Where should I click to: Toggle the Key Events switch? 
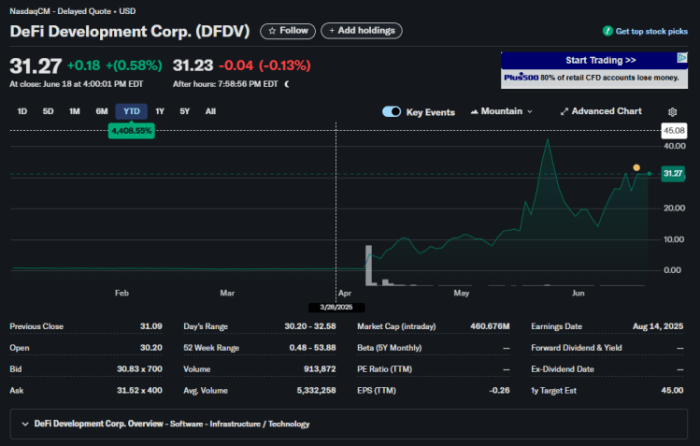point(392,111)
